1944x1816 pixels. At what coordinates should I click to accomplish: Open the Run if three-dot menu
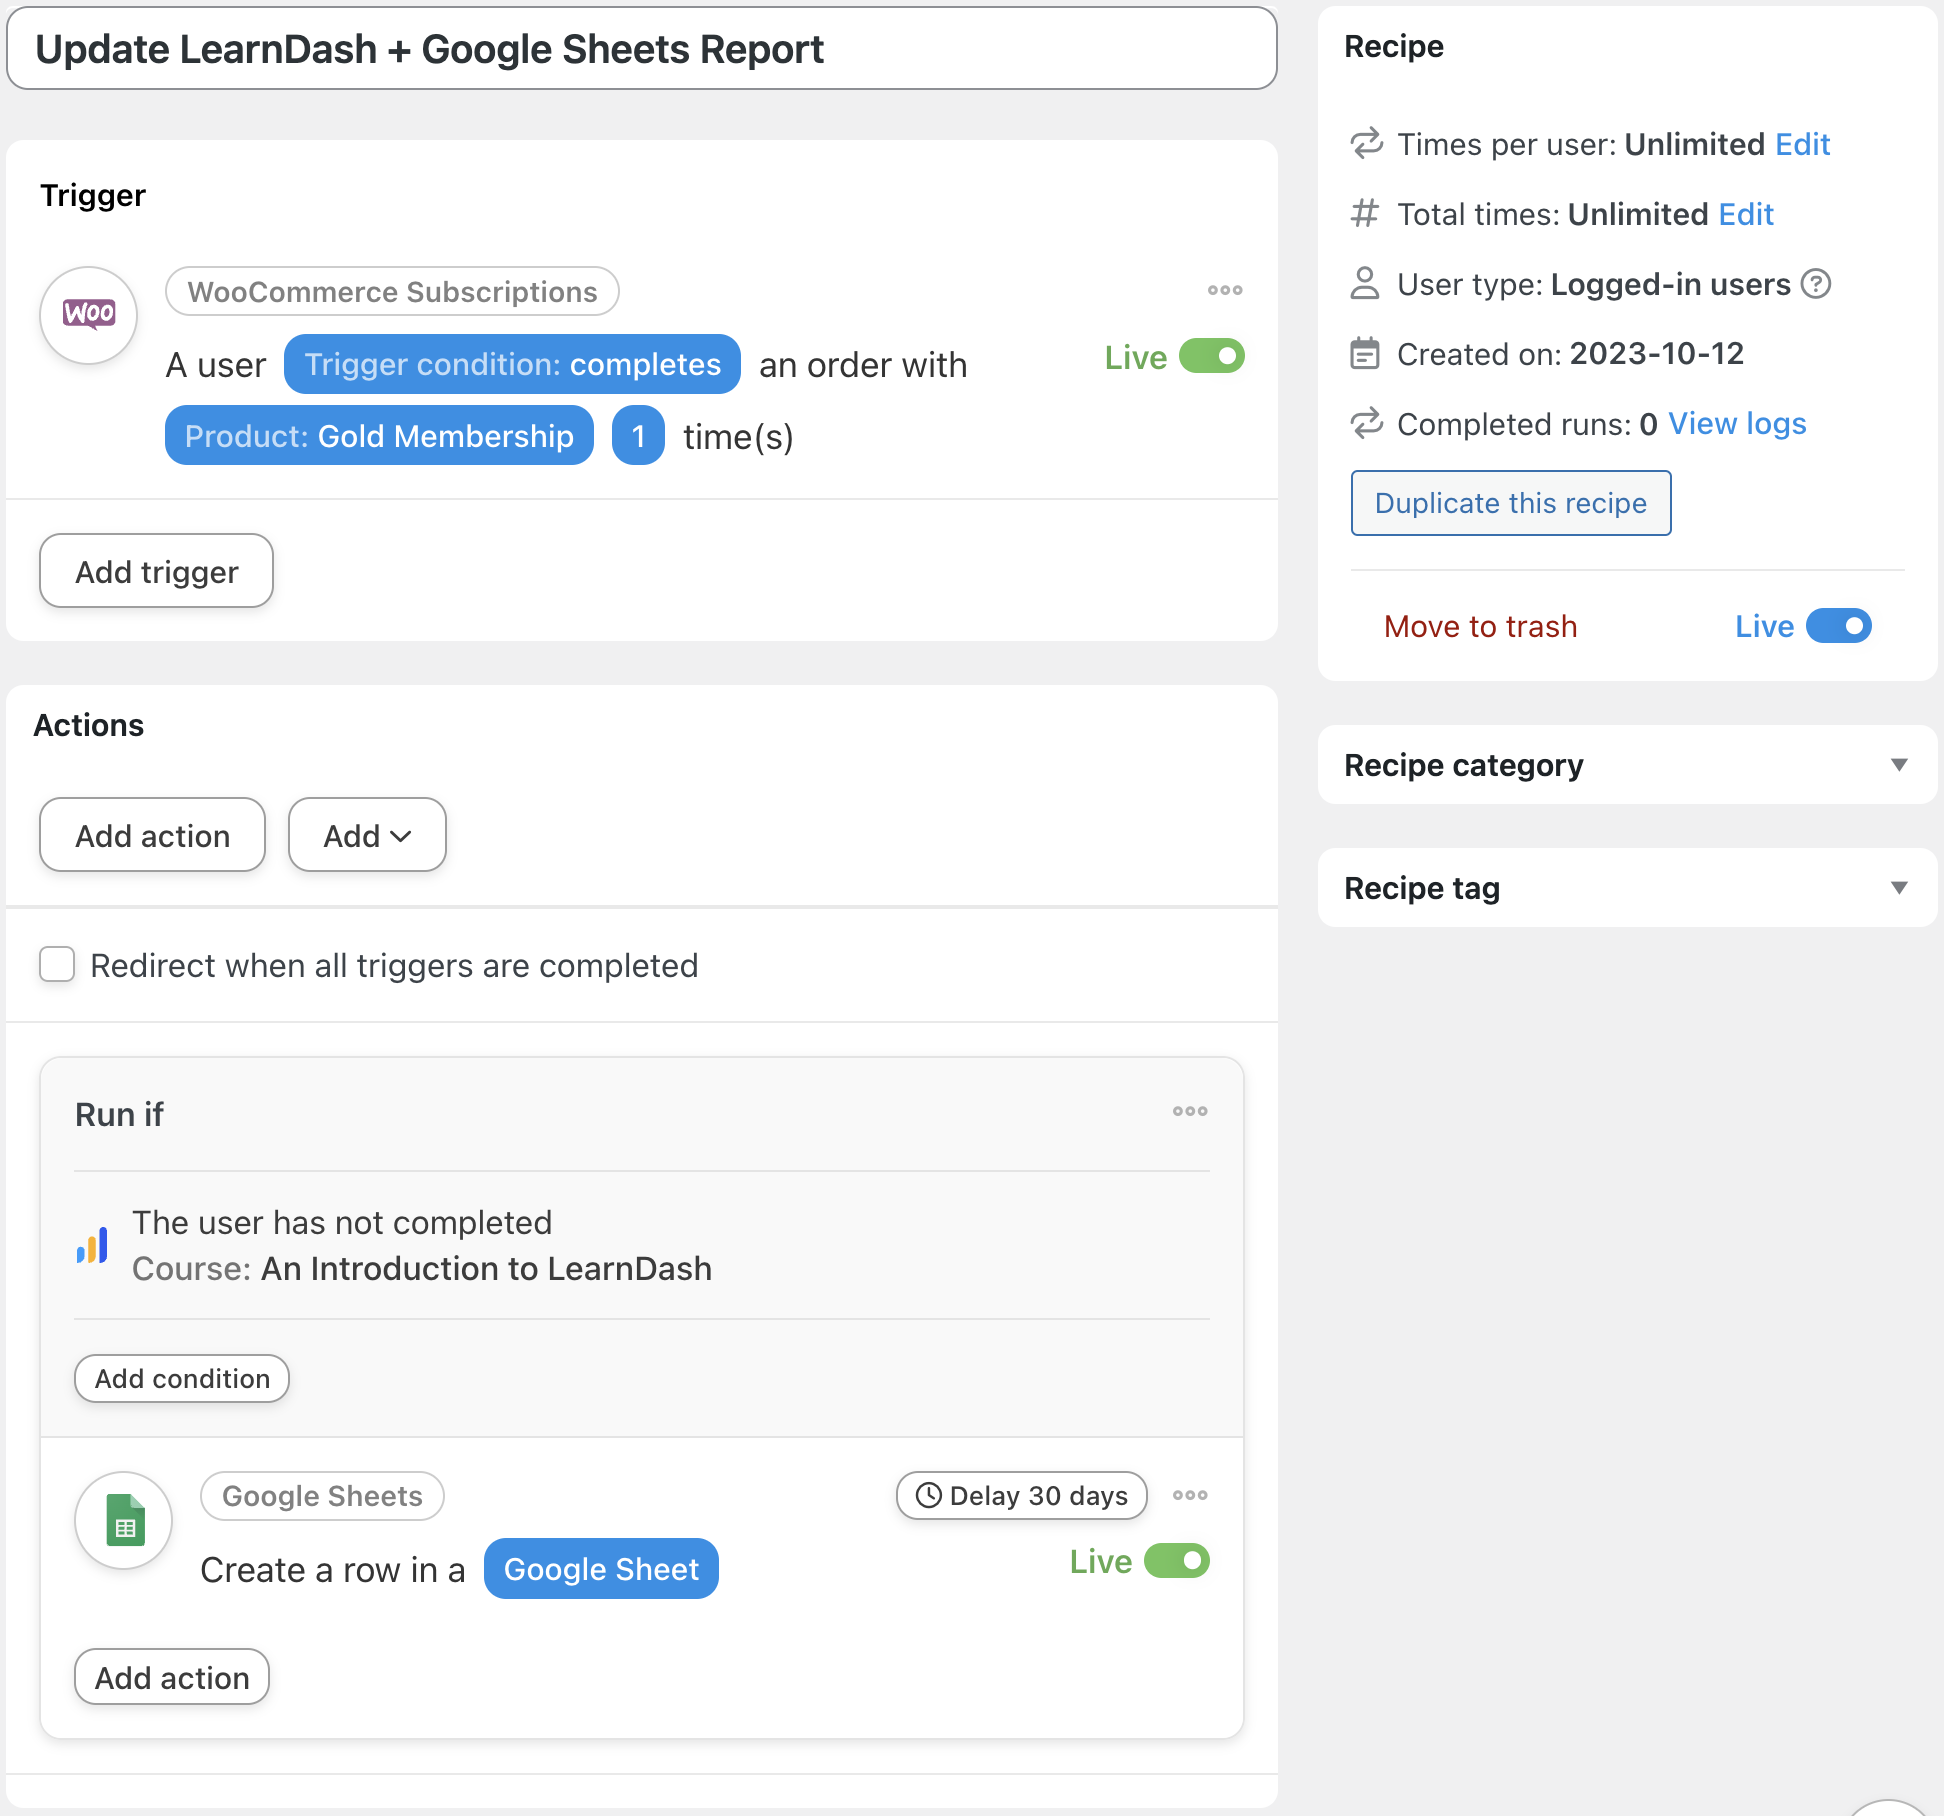(1190, 1111)
